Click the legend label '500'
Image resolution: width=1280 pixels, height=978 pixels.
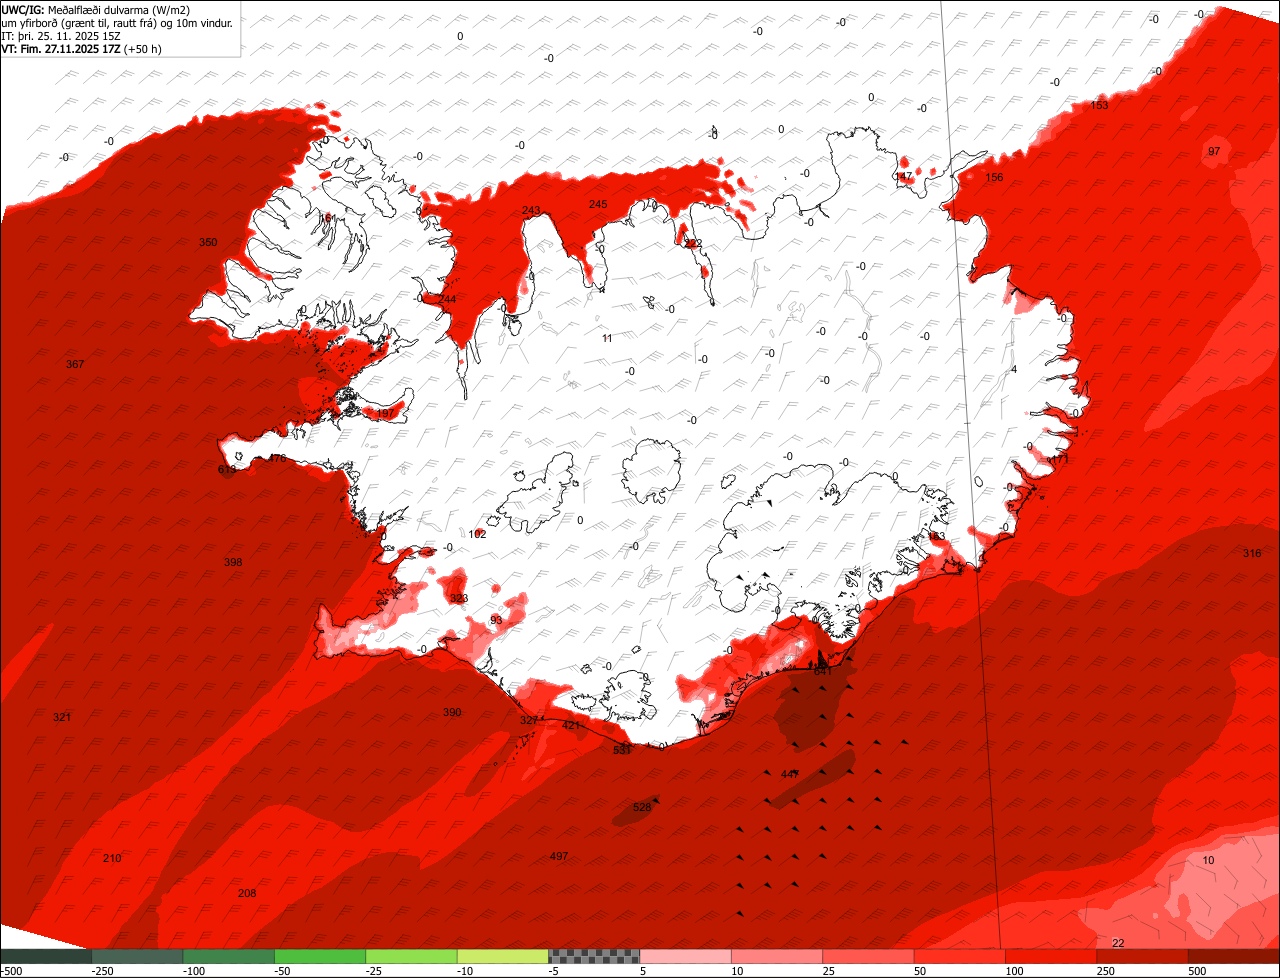[1197, 971]
